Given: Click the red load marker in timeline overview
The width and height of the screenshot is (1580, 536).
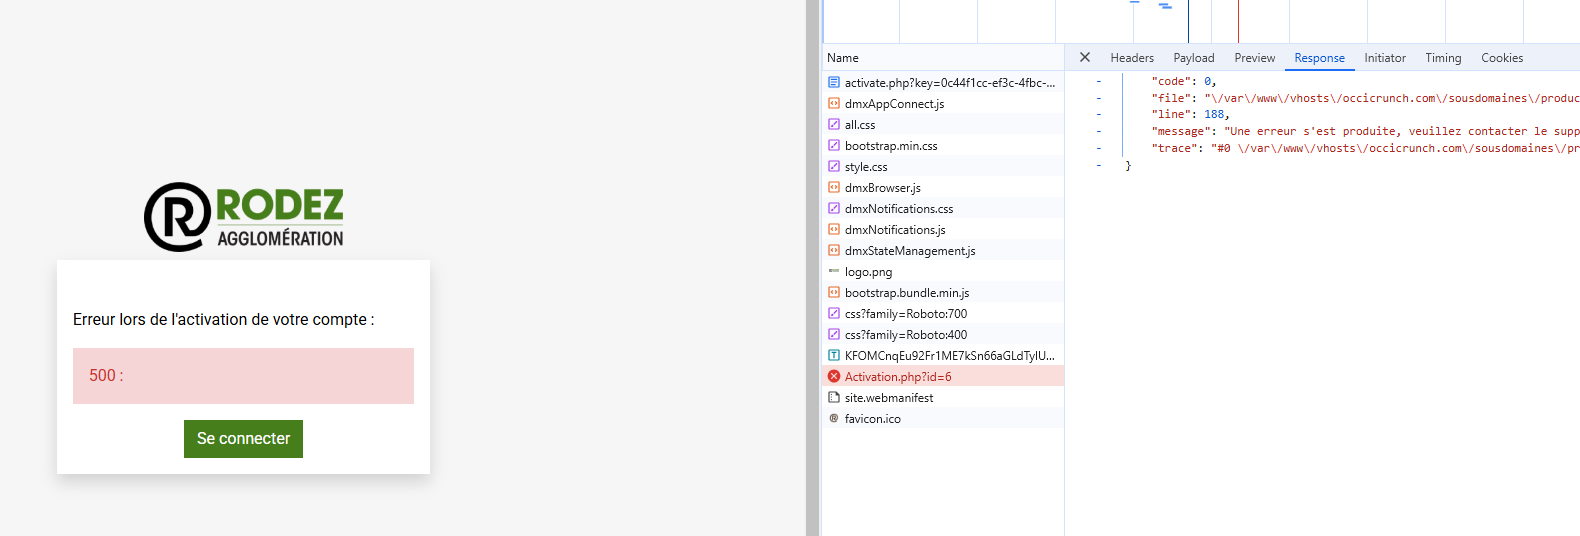Looking at the screenshot, I should coord(1238,21).
